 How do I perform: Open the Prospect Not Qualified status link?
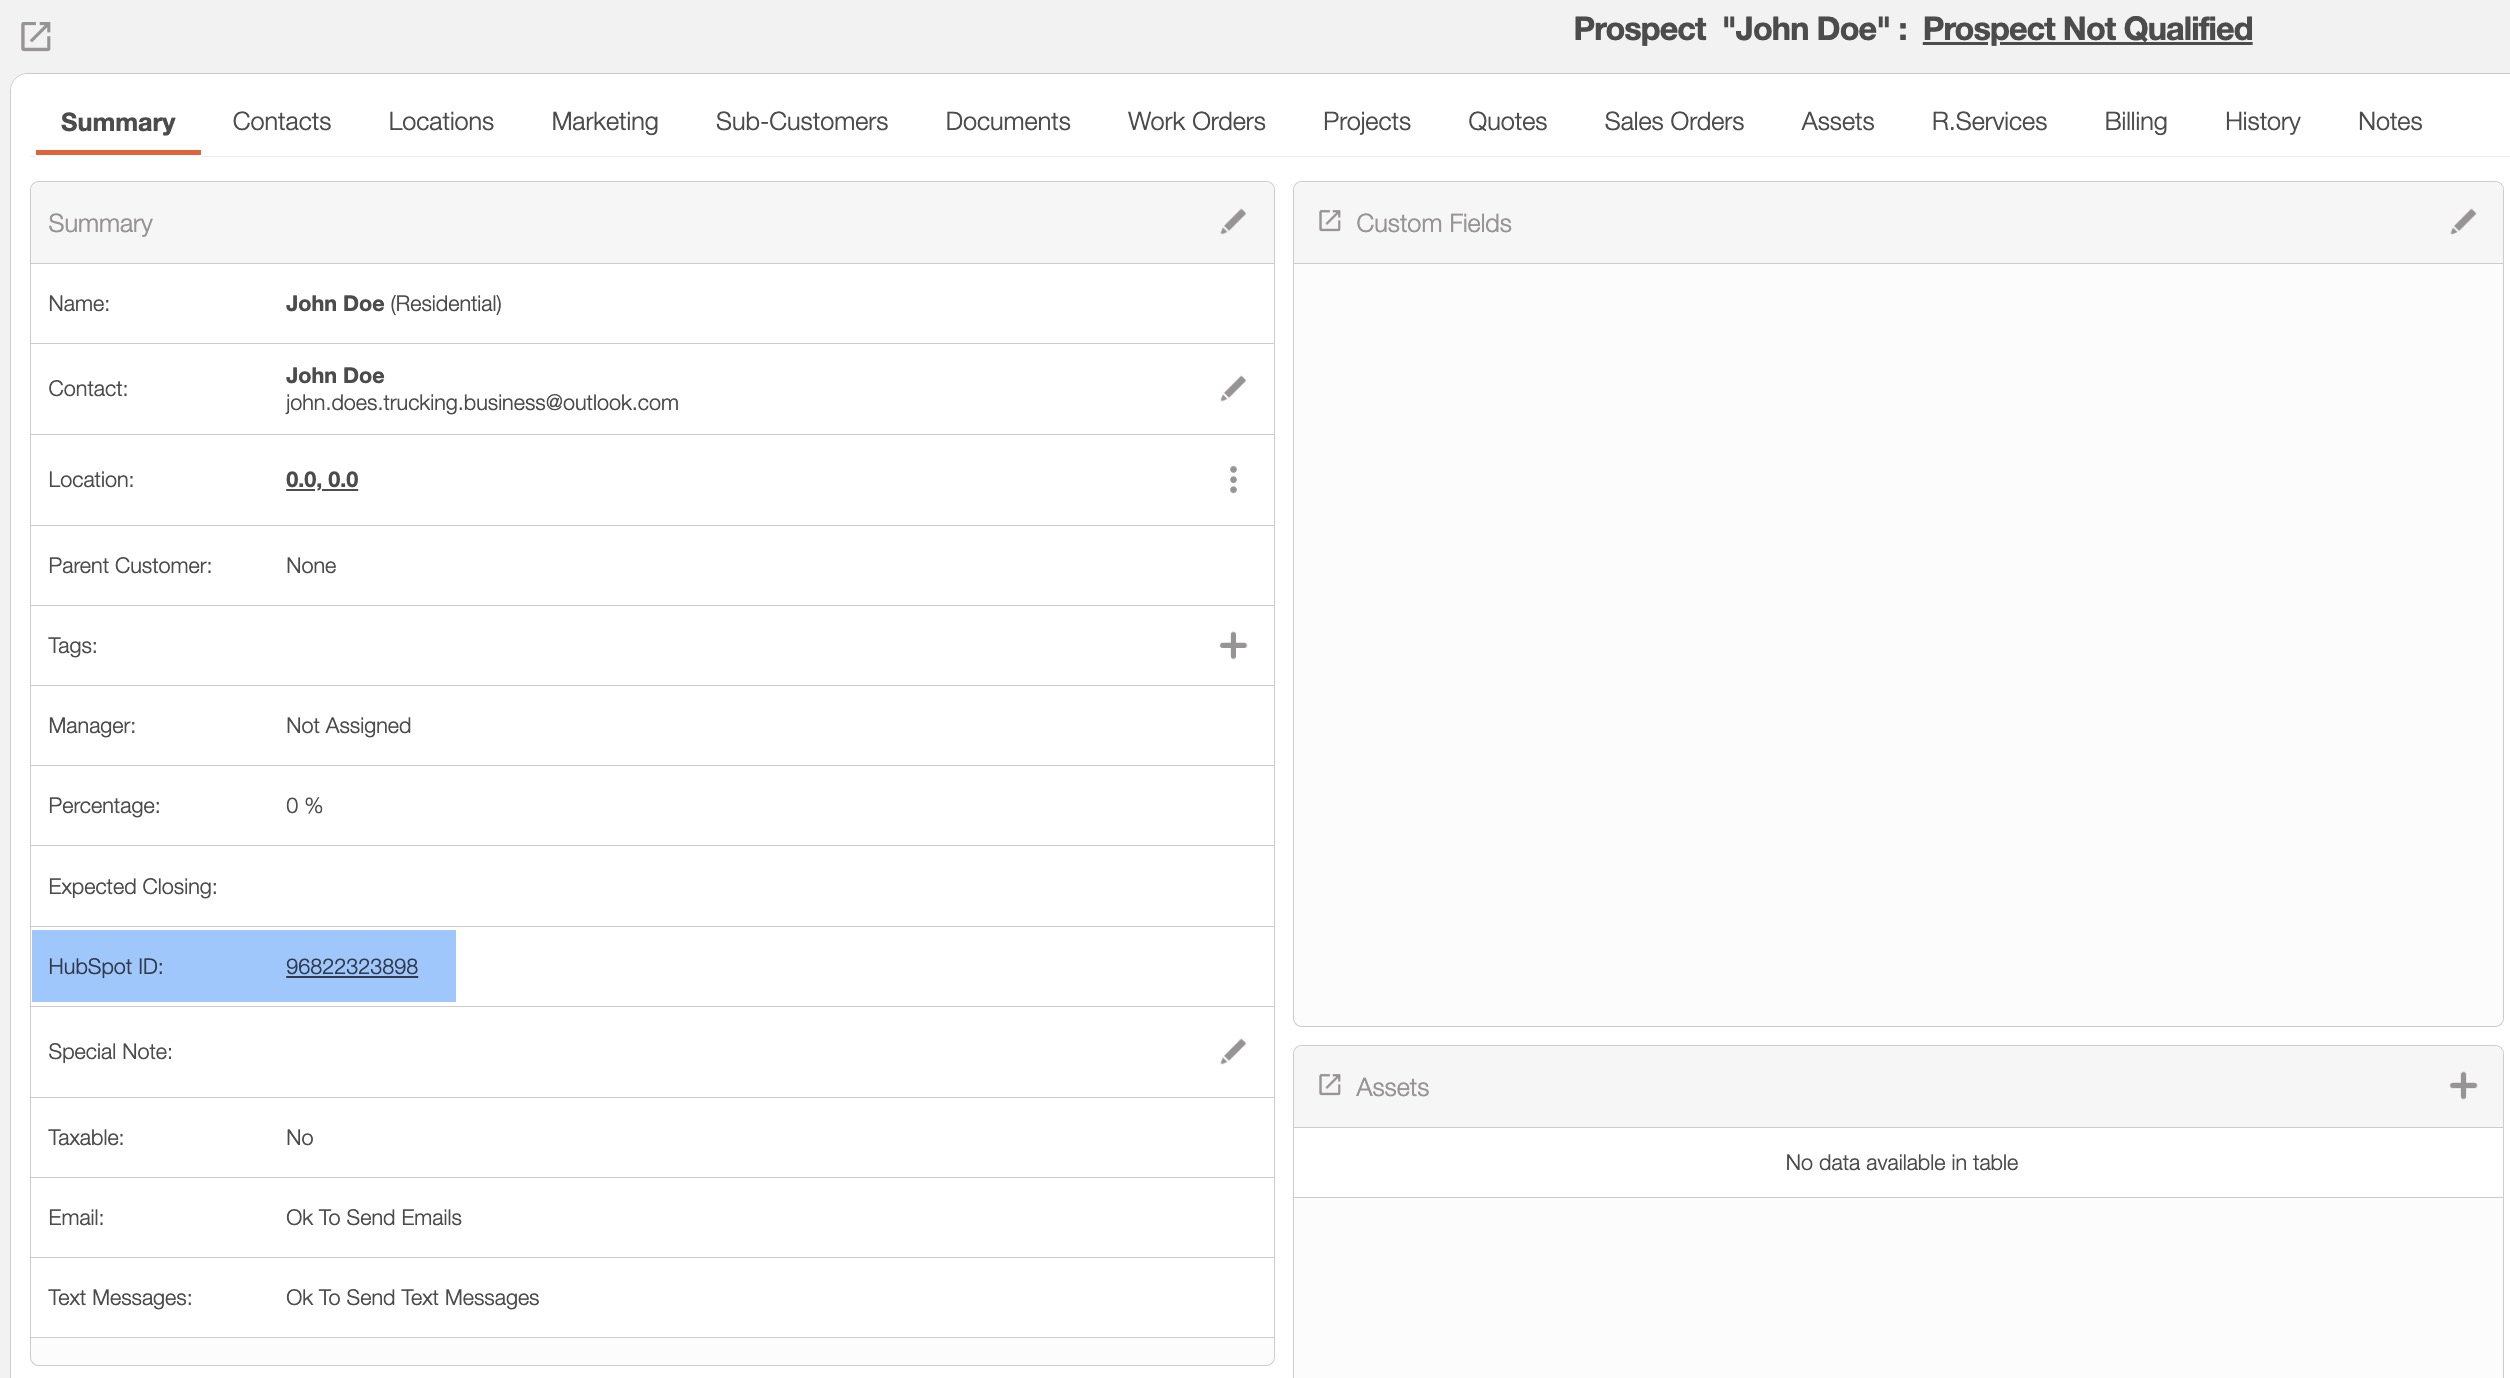(x=2087, y=29)
